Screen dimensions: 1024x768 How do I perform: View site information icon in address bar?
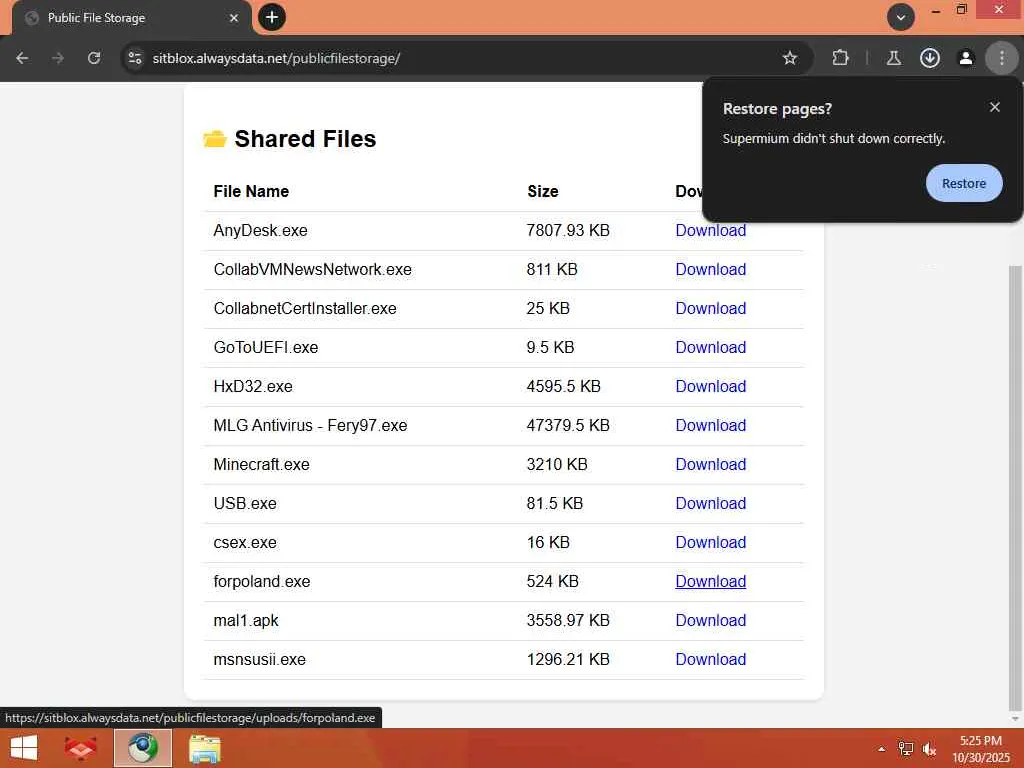[x=135, y=58]
